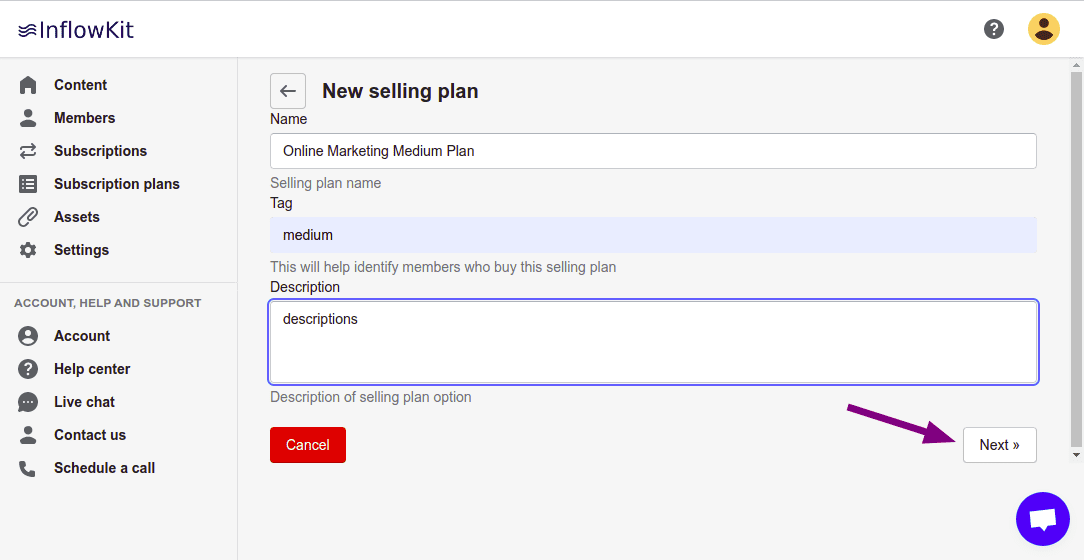Screen dimensions: 1084x560
Task: Focus the selling plan Name field
Action: coord(652,151)
